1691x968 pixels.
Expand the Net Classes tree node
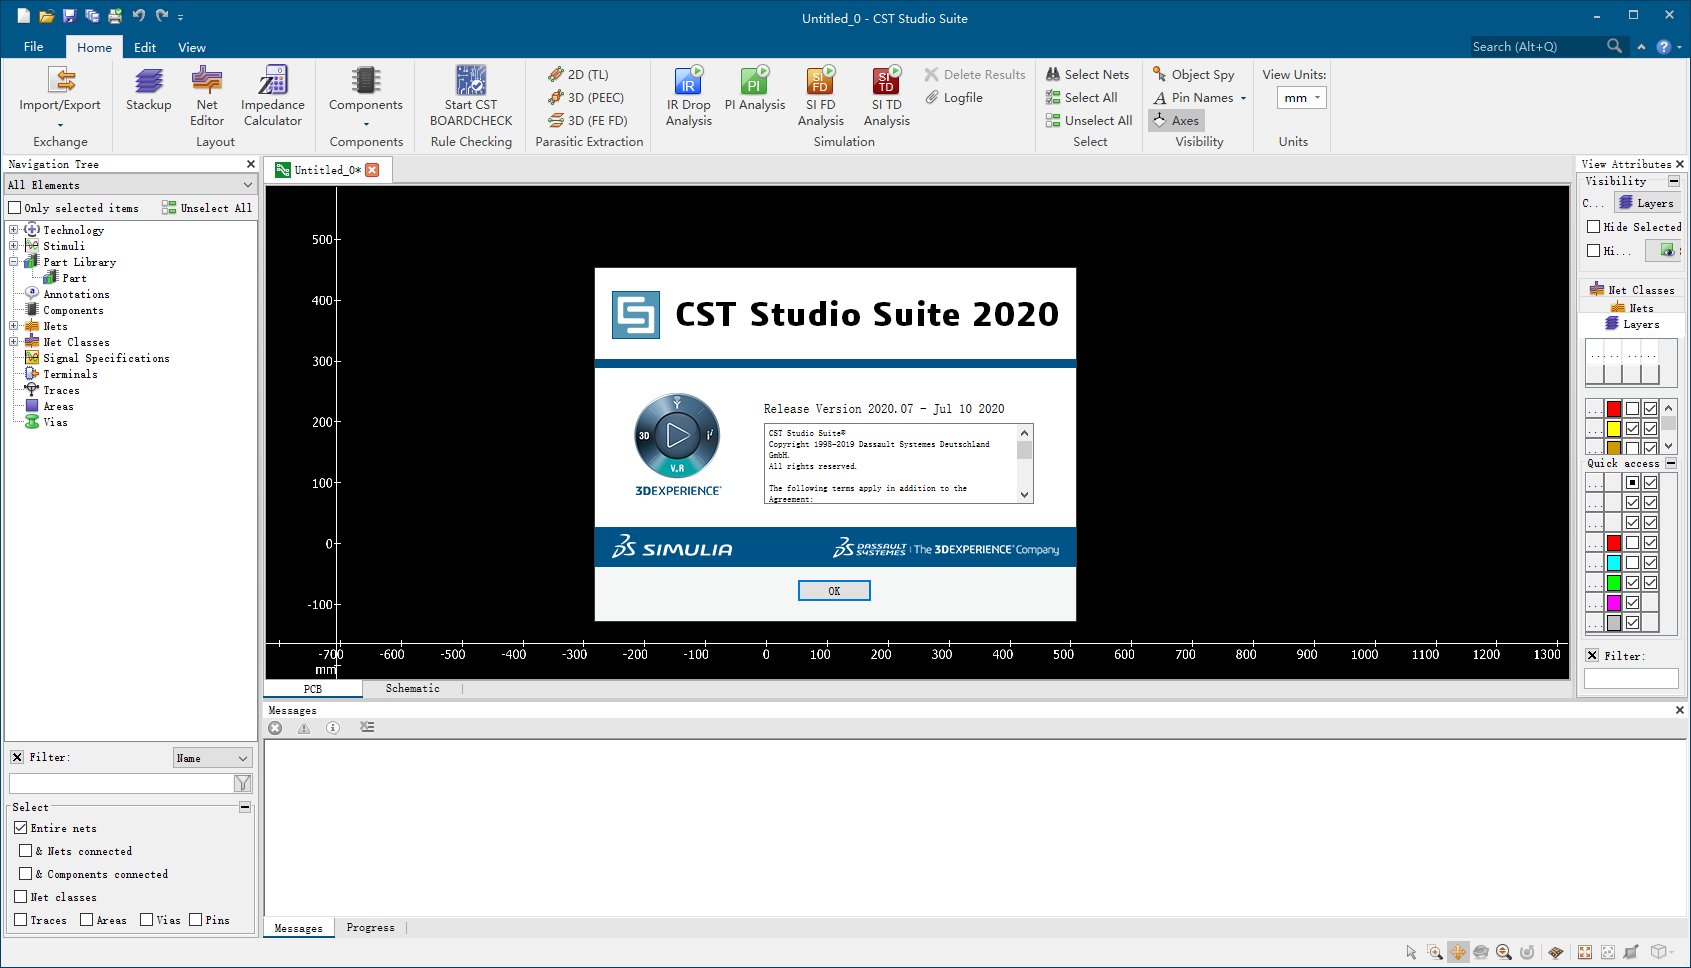(x=14, y=342)
